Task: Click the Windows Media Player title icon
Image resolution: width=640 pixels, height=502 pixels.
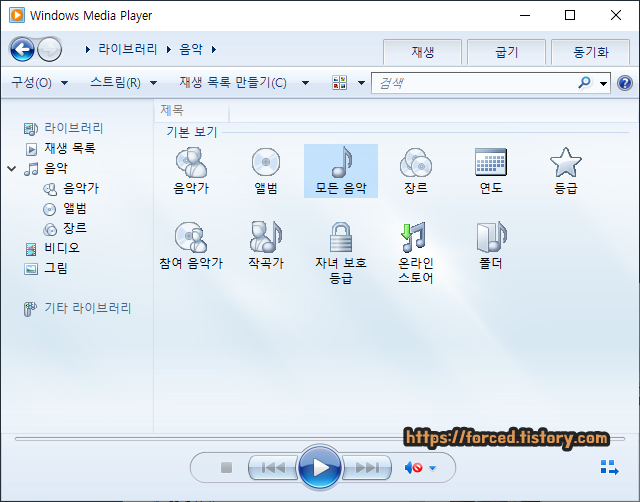Action: tap(17, 16)
